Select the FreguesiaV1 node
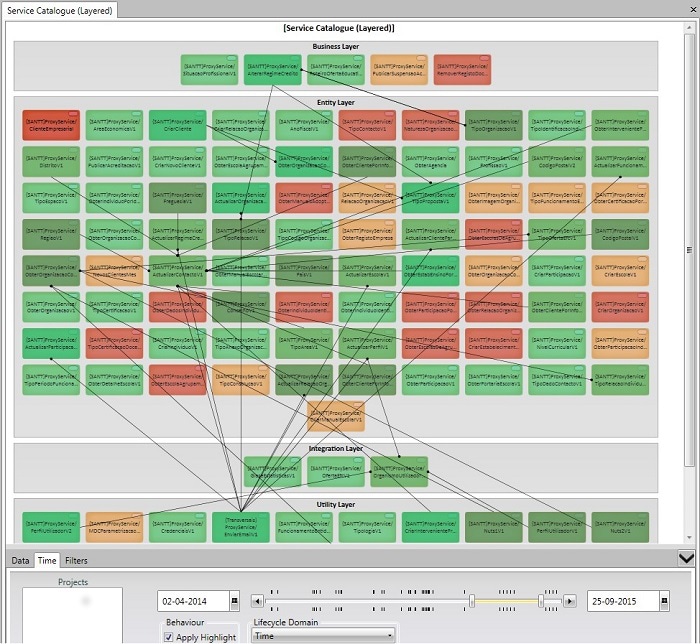The width and height of the screenshot is (700, 644). [x=178, y=198]
